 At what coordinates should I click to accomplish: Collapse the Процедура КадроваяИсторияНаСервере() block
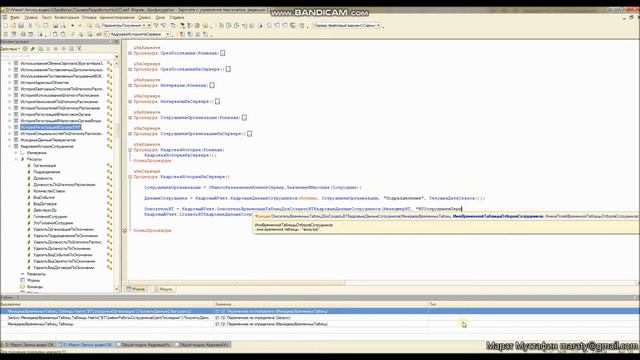tap(130, 177)
